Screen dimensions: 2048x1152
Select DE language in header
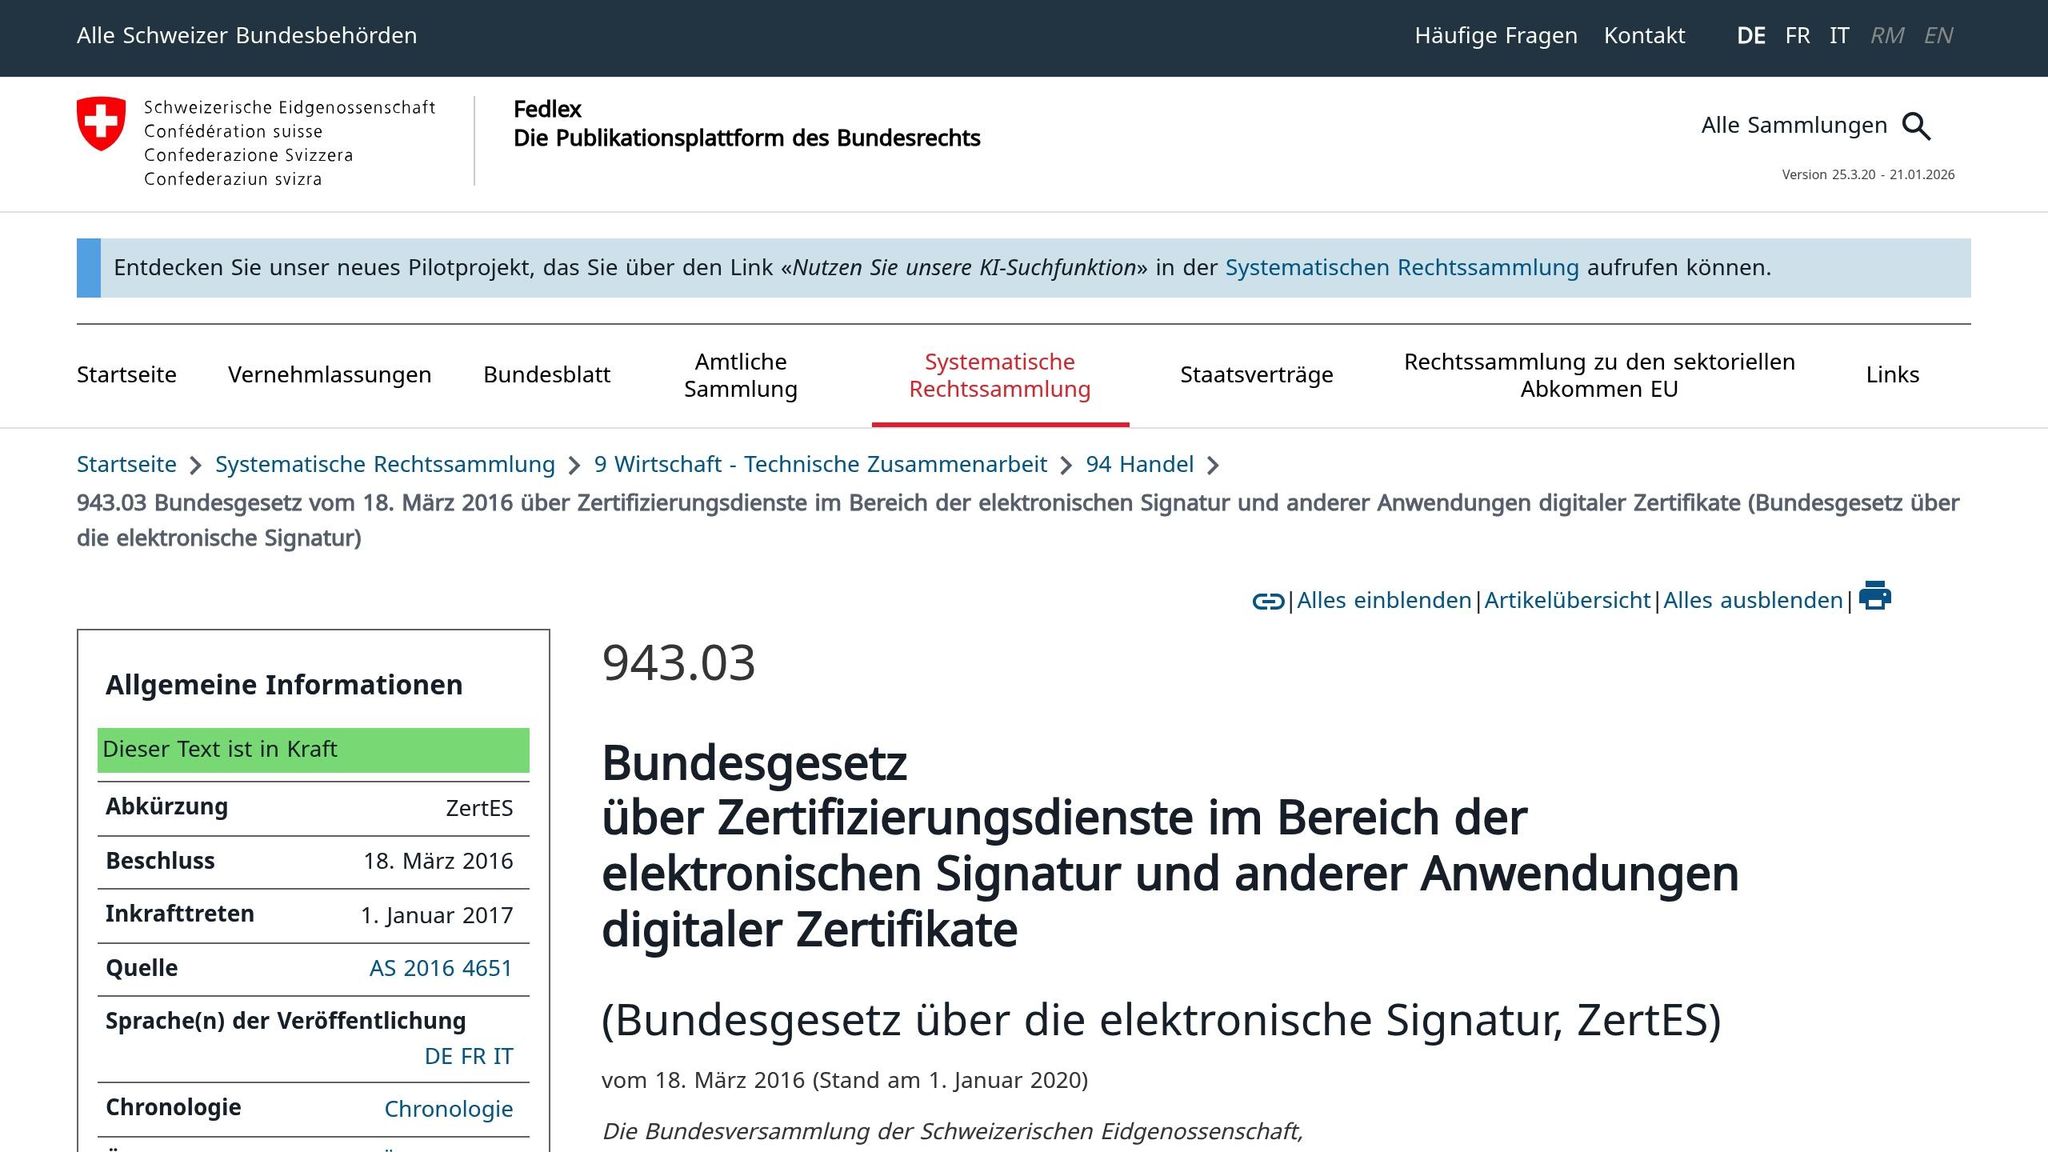pyautogui.click(x=1751, y=36)
